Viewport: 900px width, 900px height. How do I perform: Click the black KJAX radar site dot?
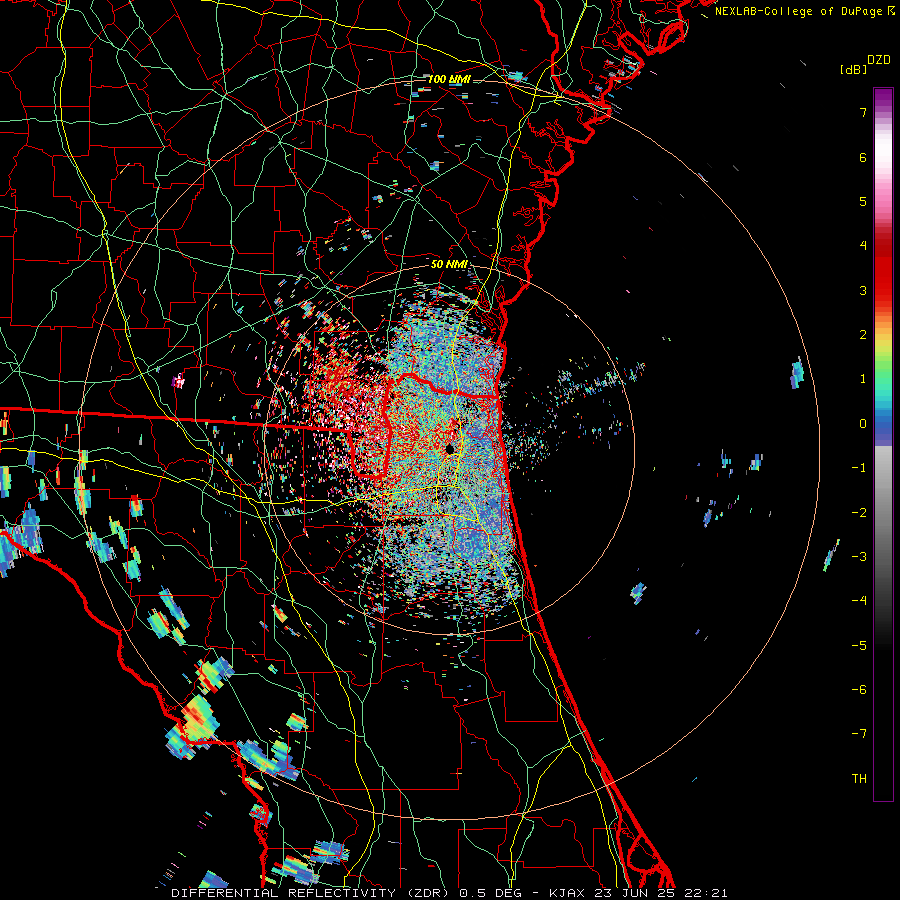451,449
